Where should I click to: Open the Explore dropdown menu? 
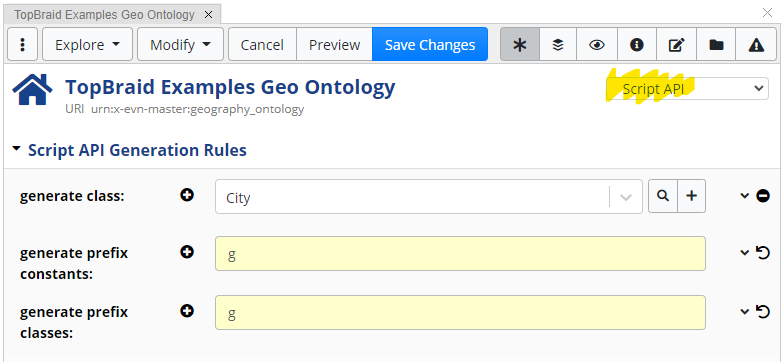click(88, 44)
